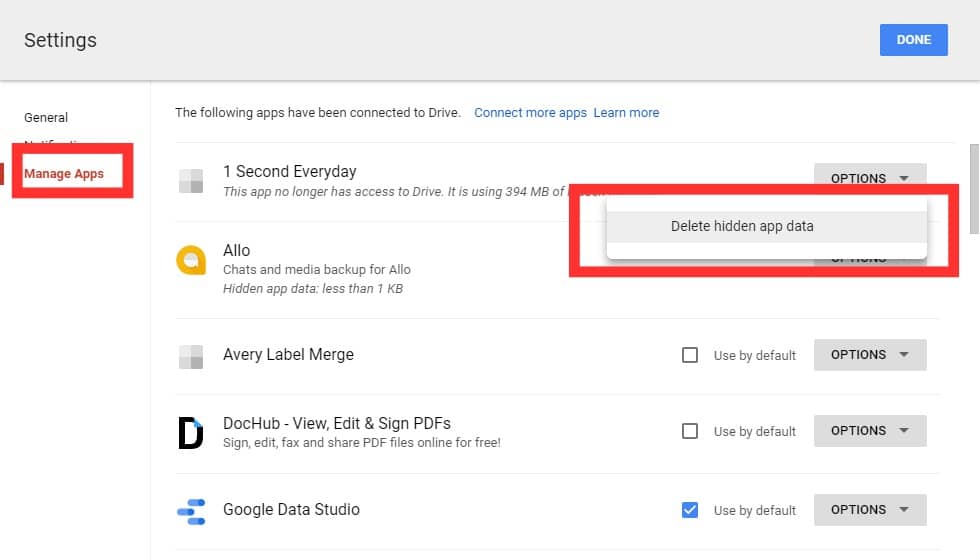Click 'Sign, edit, fax and share PDF' description
The height and width of the screenshot is (560, 980).
tap(361, 442)
